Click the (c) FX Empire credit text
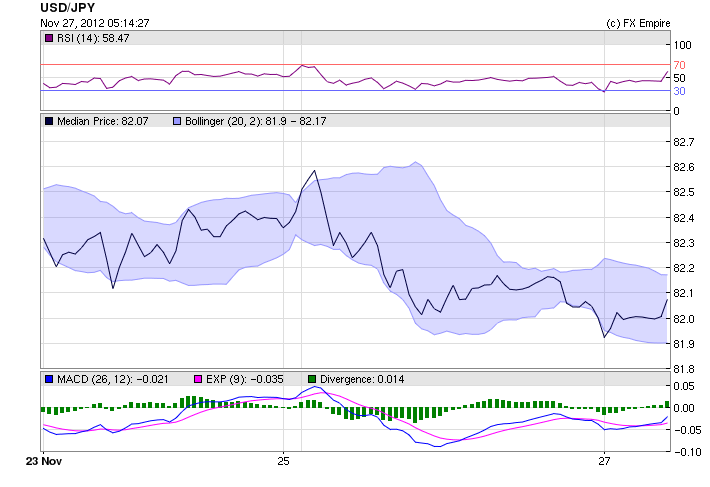 click(638, 22)
